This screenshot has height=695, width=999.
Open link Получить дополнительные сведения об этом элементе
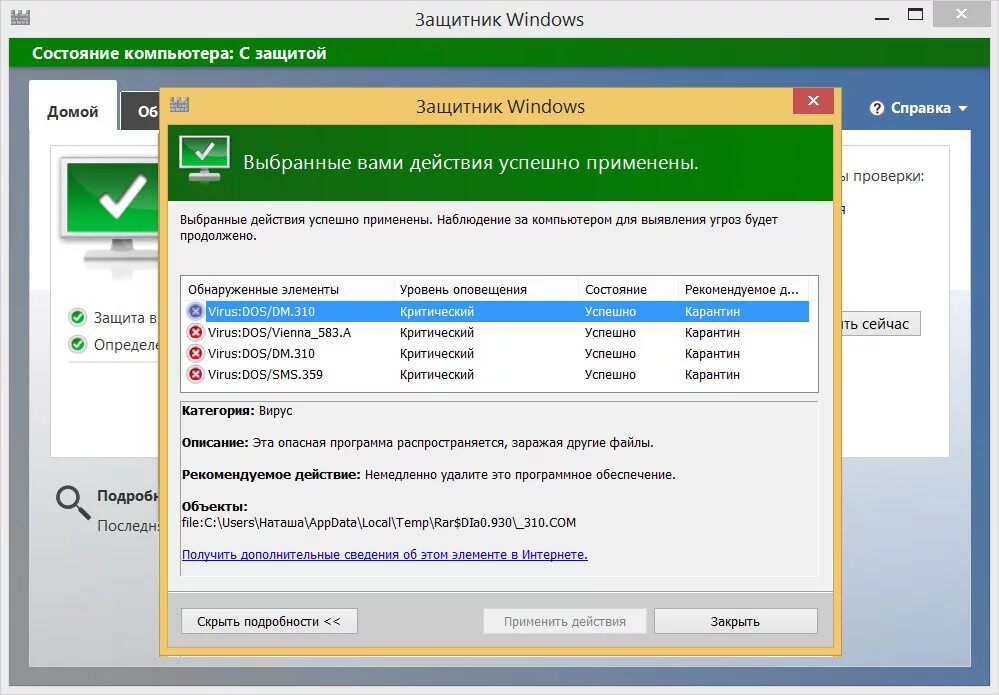click(x=384, y=554)
